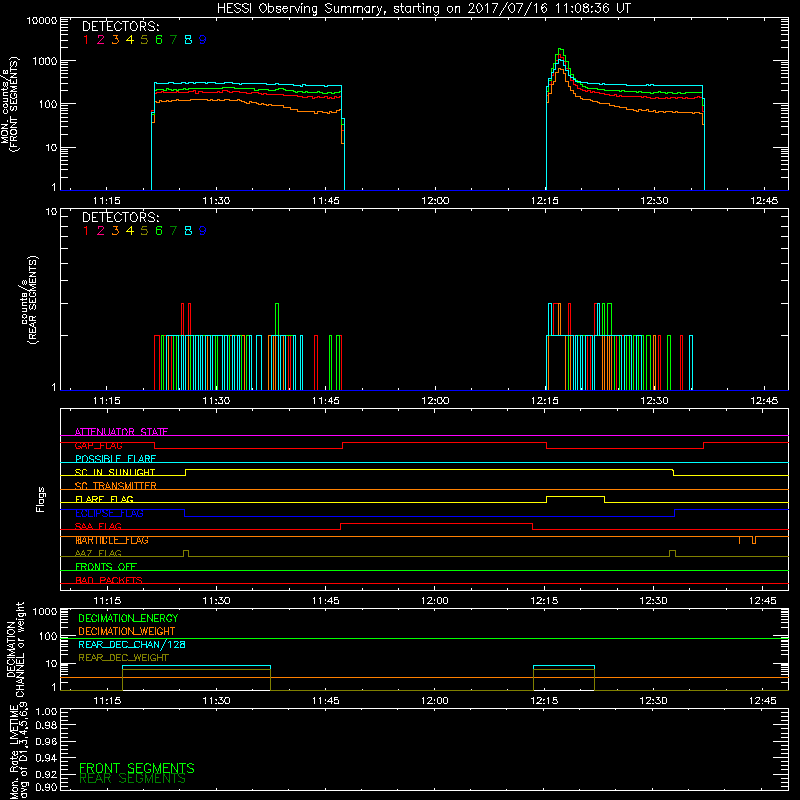Click detector 1 in front segments legend

86,40
